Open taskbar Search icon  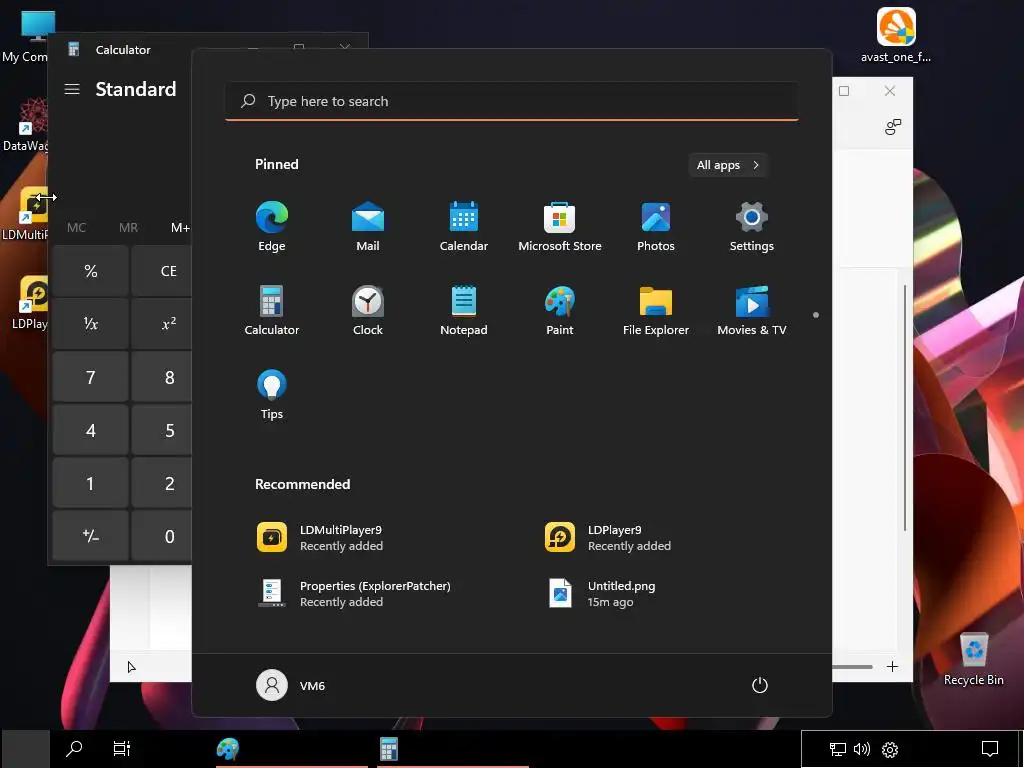pos(74,748)
